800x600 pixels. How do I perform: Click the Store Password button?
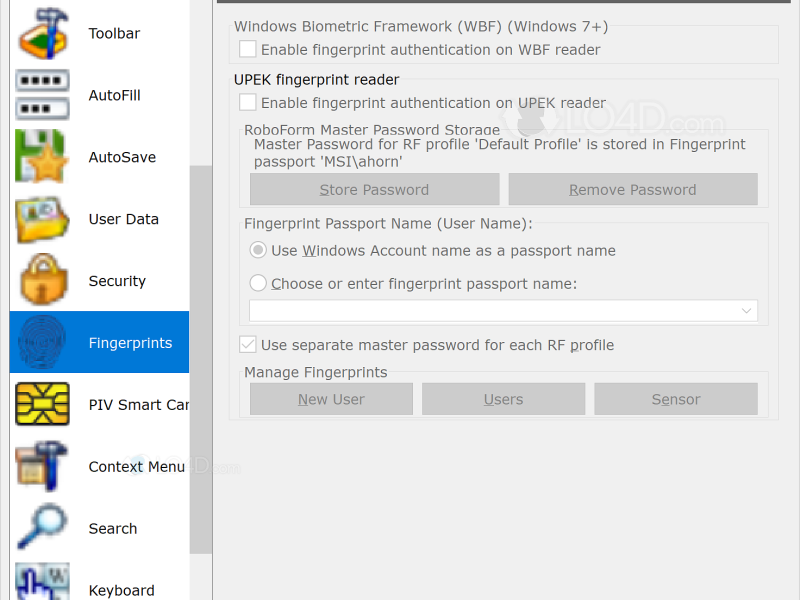pyautogui.click(x=374, y=189)
